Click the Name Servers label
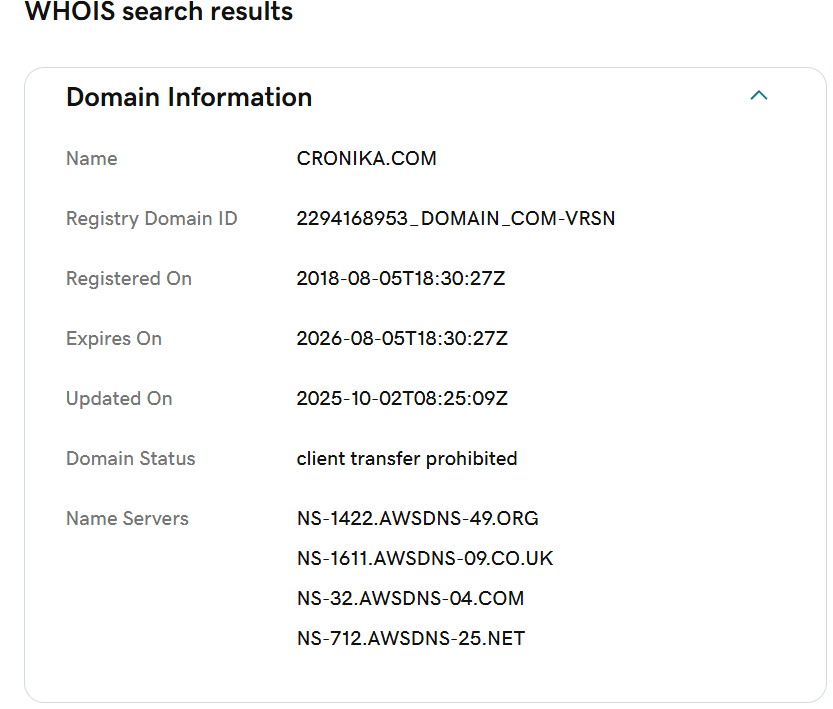This screenshot has width=833, height=709. point(127,518)
